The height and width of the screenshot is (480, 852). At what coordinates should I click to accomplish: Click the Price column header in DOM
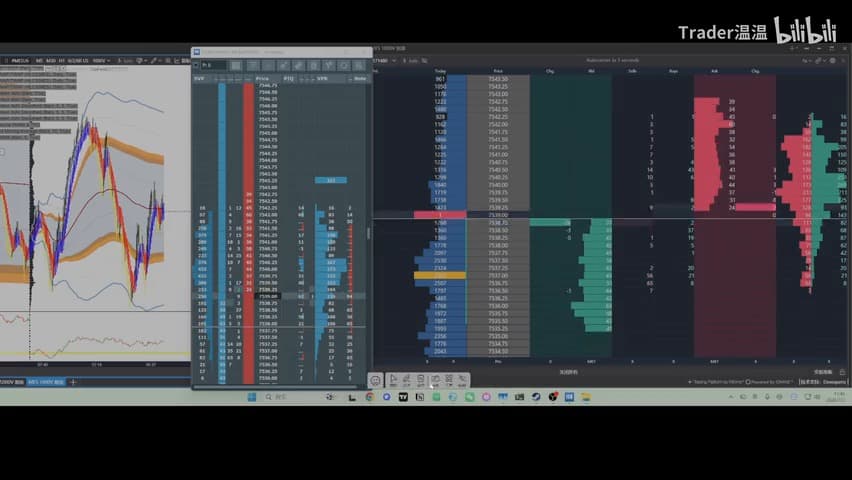pyautogui.click(x=262, y=79)
